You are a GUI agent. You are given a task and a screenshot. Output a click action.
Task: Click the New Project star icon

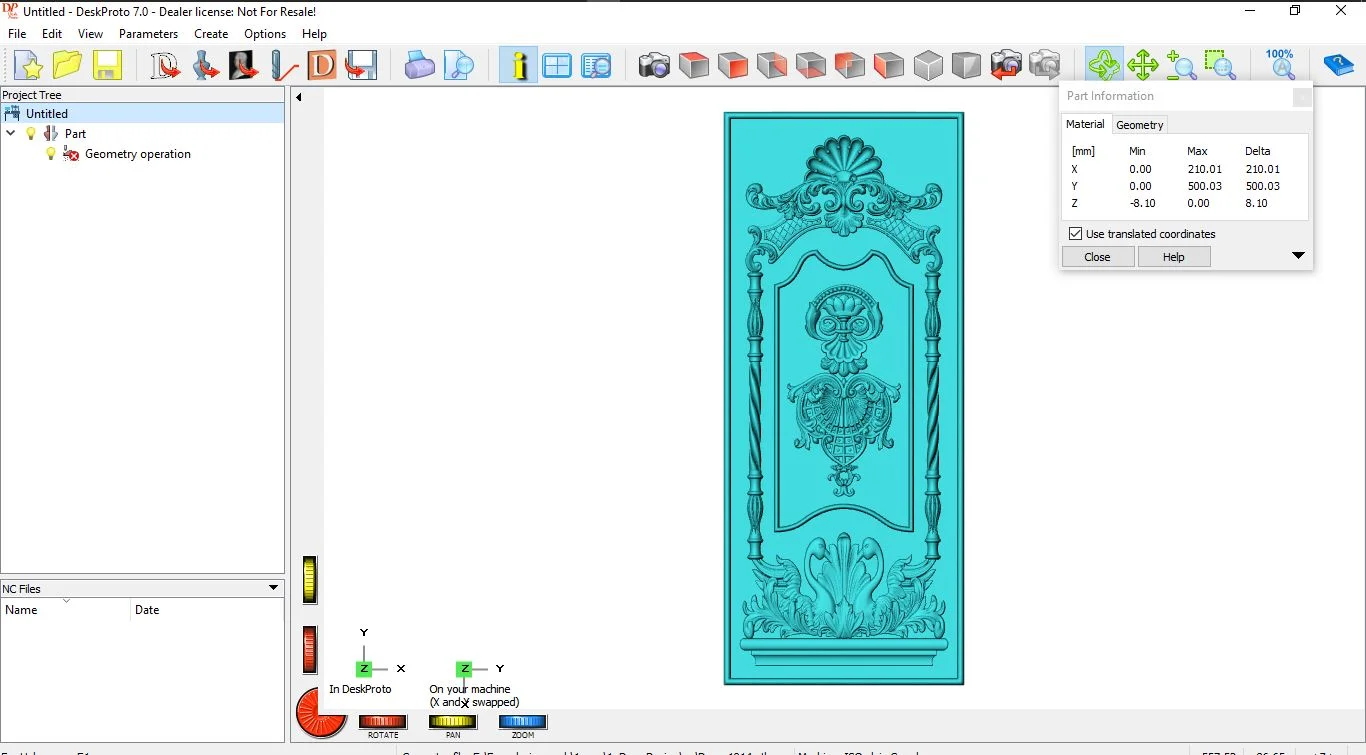[28, 66]
